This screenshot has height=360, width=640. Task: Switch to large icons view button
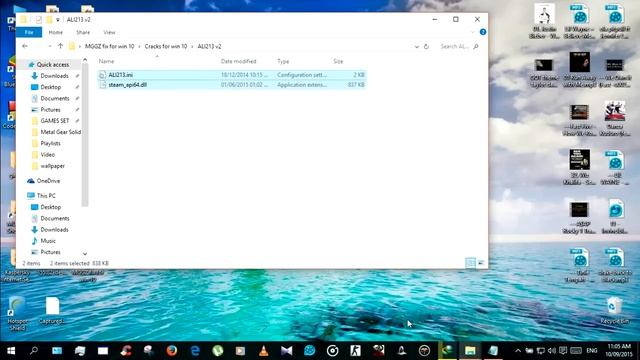(x=481, y=263)
